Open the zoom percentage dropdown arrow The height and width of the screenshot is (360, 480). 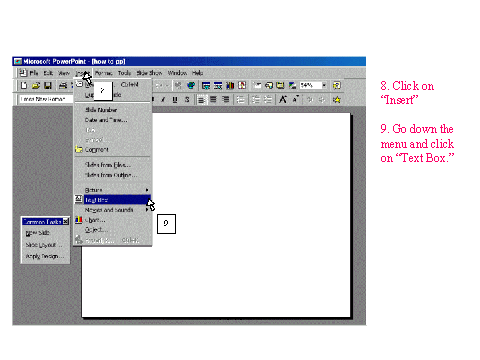coord(324,85)
